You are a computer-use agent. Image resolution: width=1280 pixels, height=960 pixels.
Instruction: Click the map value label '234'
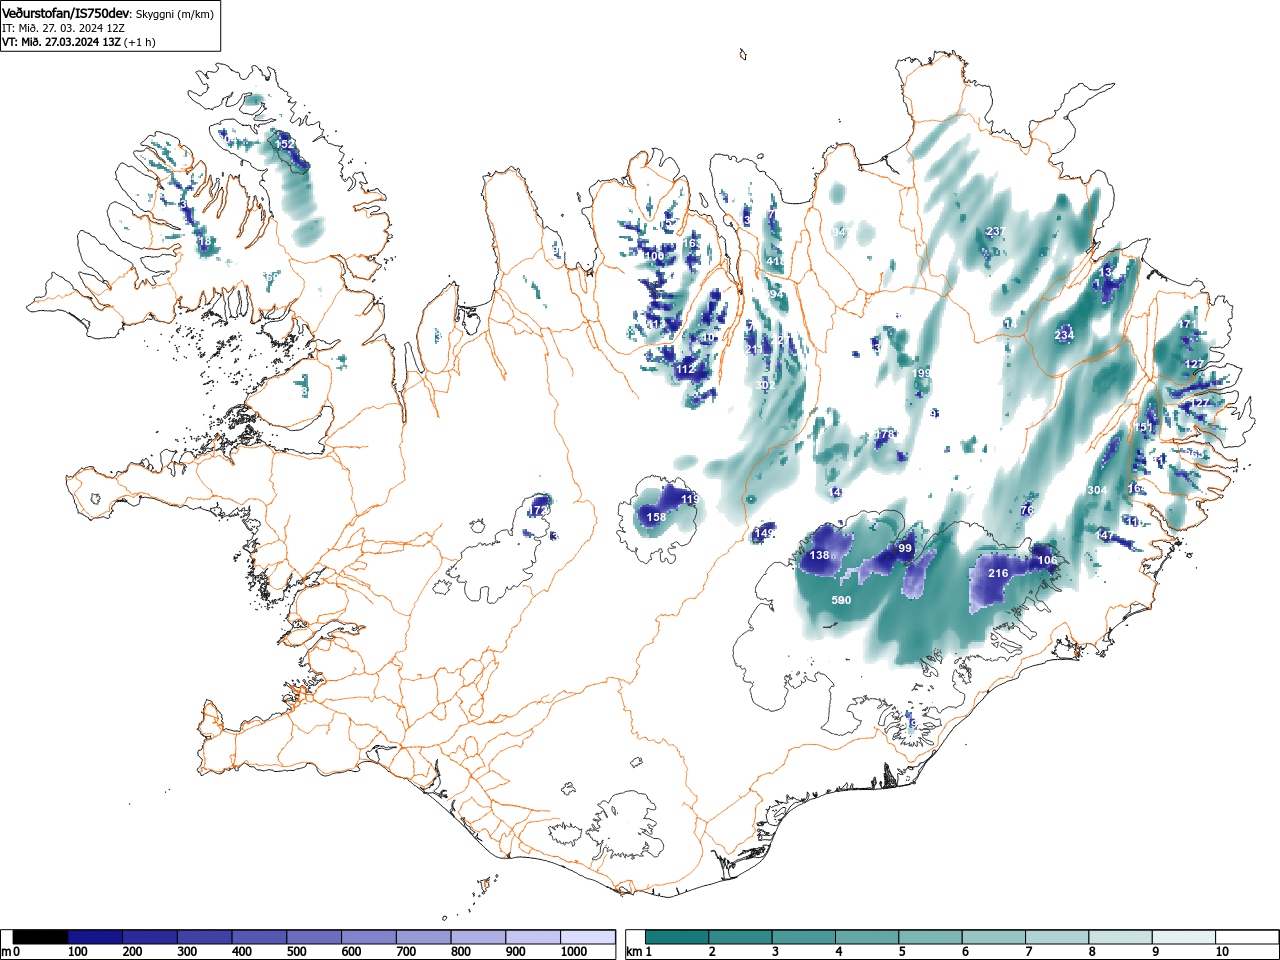point(1064,335)
